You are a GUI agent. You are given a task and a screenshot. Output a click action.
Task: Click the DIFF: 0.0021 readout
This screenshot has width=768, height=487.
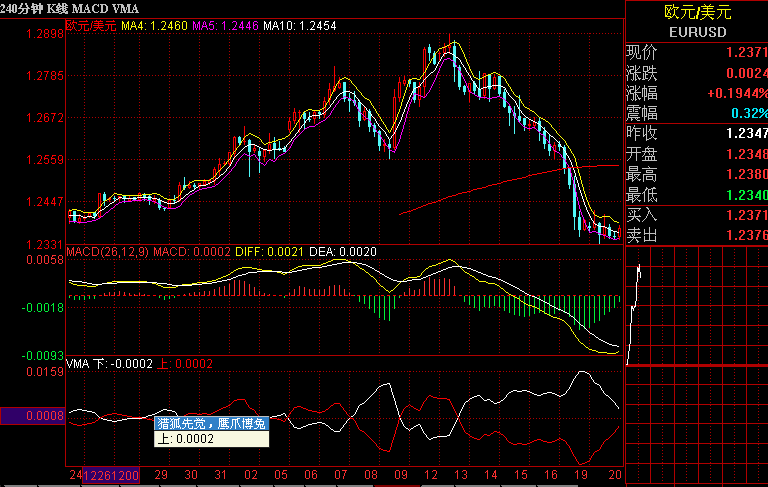pos(269,252)
